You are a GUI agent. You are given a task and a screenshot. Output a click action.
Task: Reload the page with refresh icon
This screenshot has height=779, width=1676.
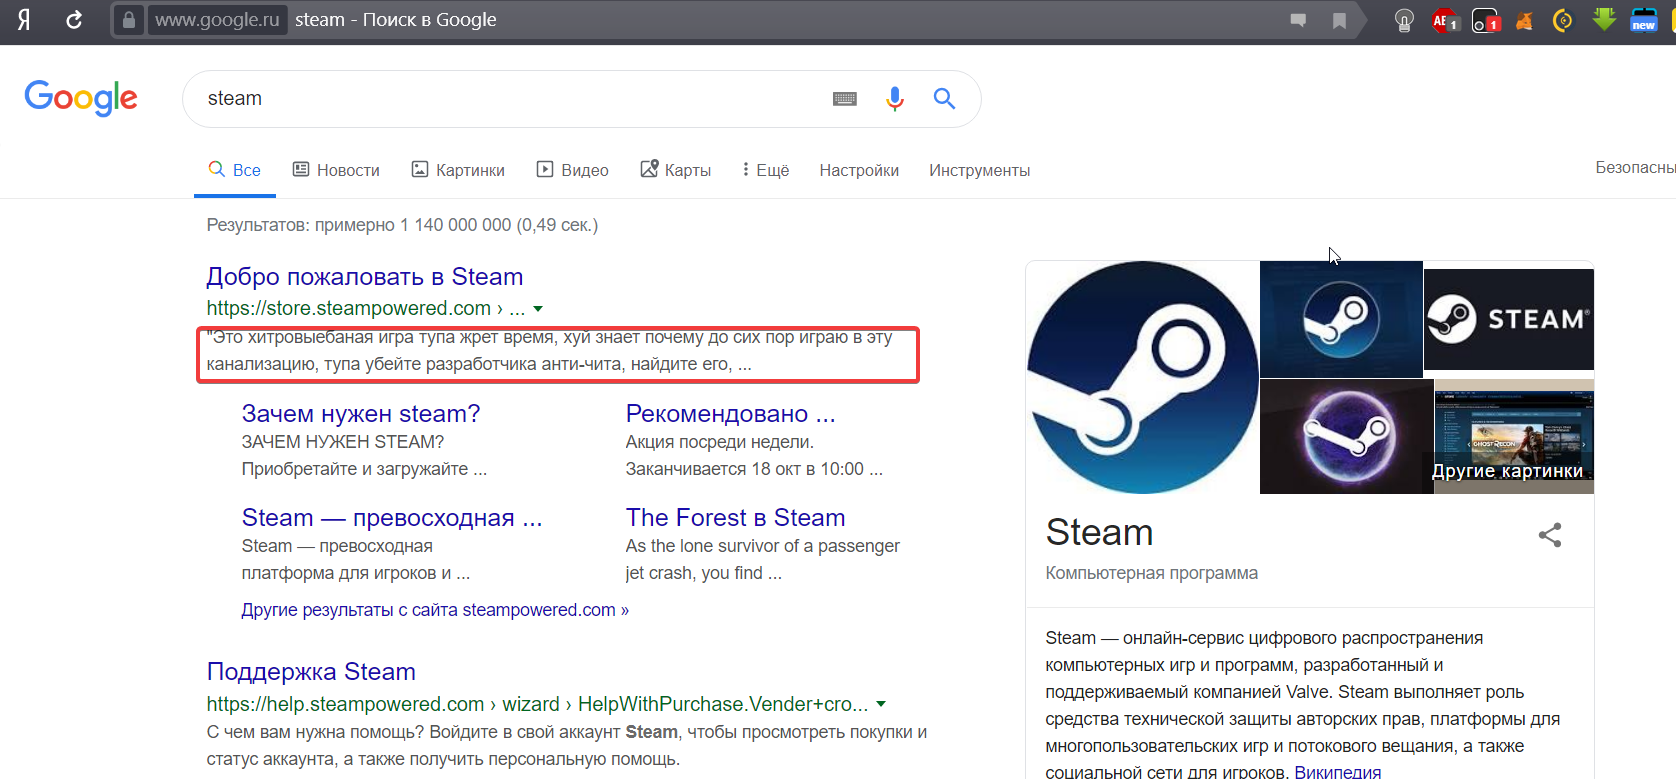point(74,20)
